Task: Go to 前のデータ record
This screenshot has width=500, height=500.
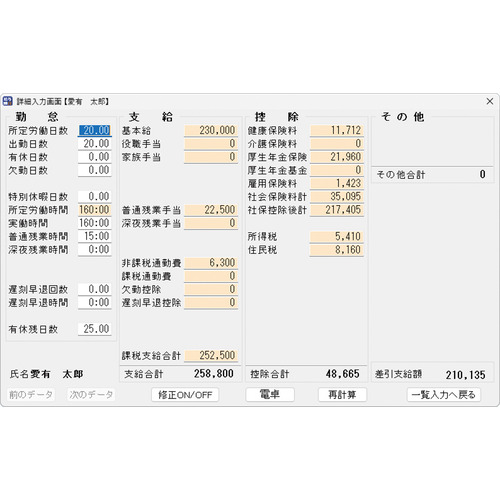Action: pyautogui.click(x=31, y=395)
